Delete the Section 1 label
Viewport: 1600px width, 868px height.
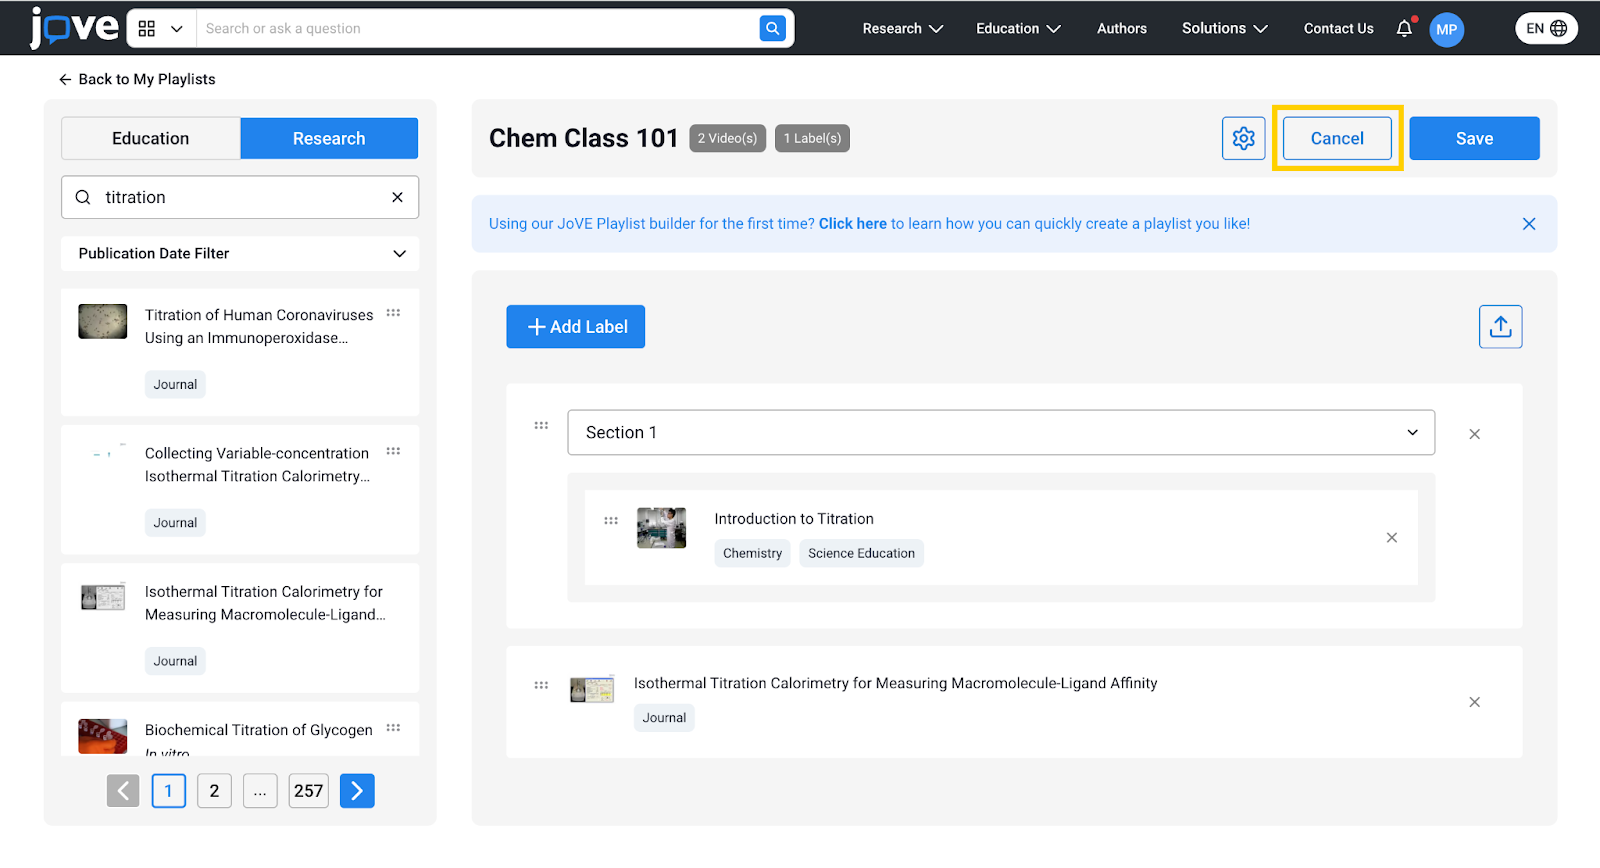[1474, 434]
